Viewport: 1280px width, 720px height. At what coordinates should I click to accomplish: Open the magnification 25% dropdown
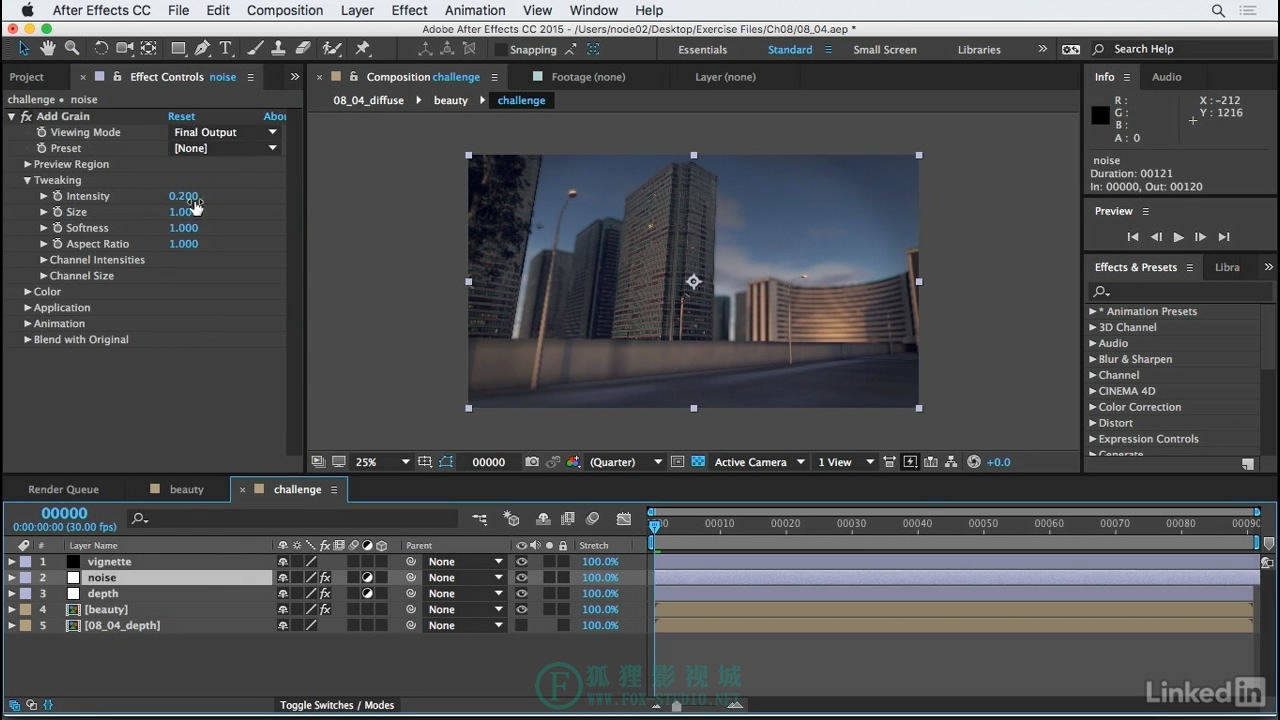383,462
